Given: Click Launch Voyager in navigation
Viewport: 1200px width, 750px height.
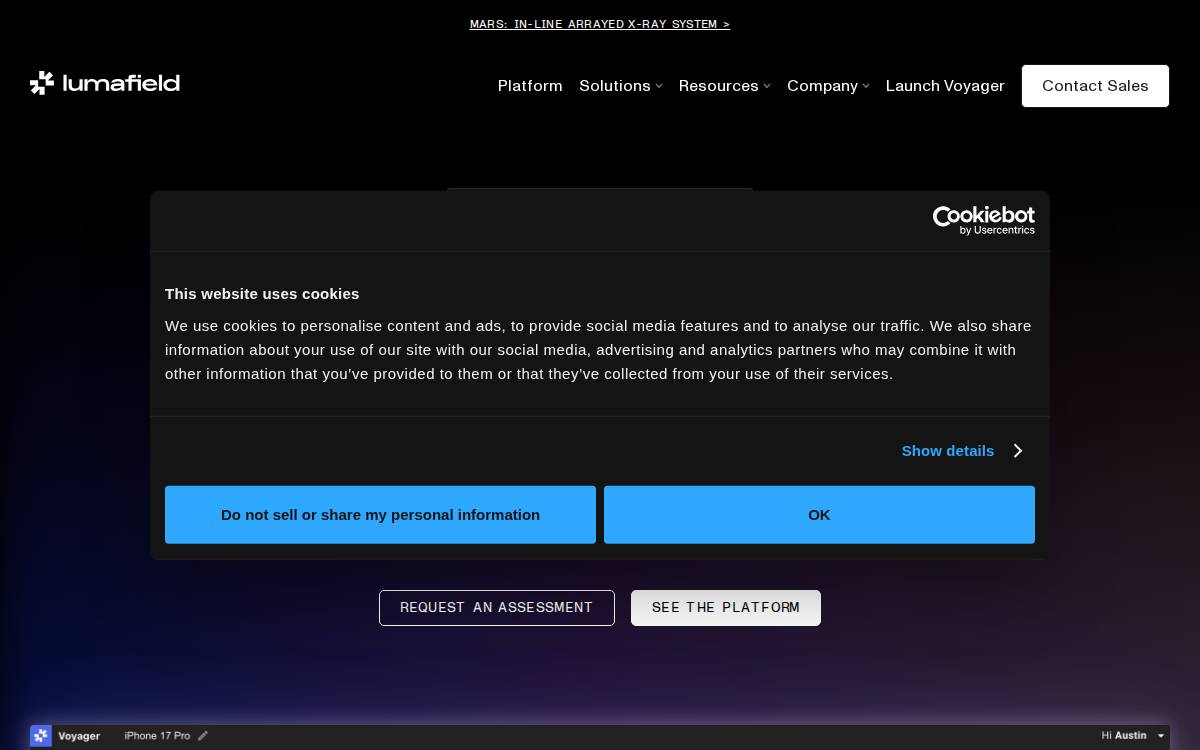Looking at the screenshot, I should [x=945, y=86].
